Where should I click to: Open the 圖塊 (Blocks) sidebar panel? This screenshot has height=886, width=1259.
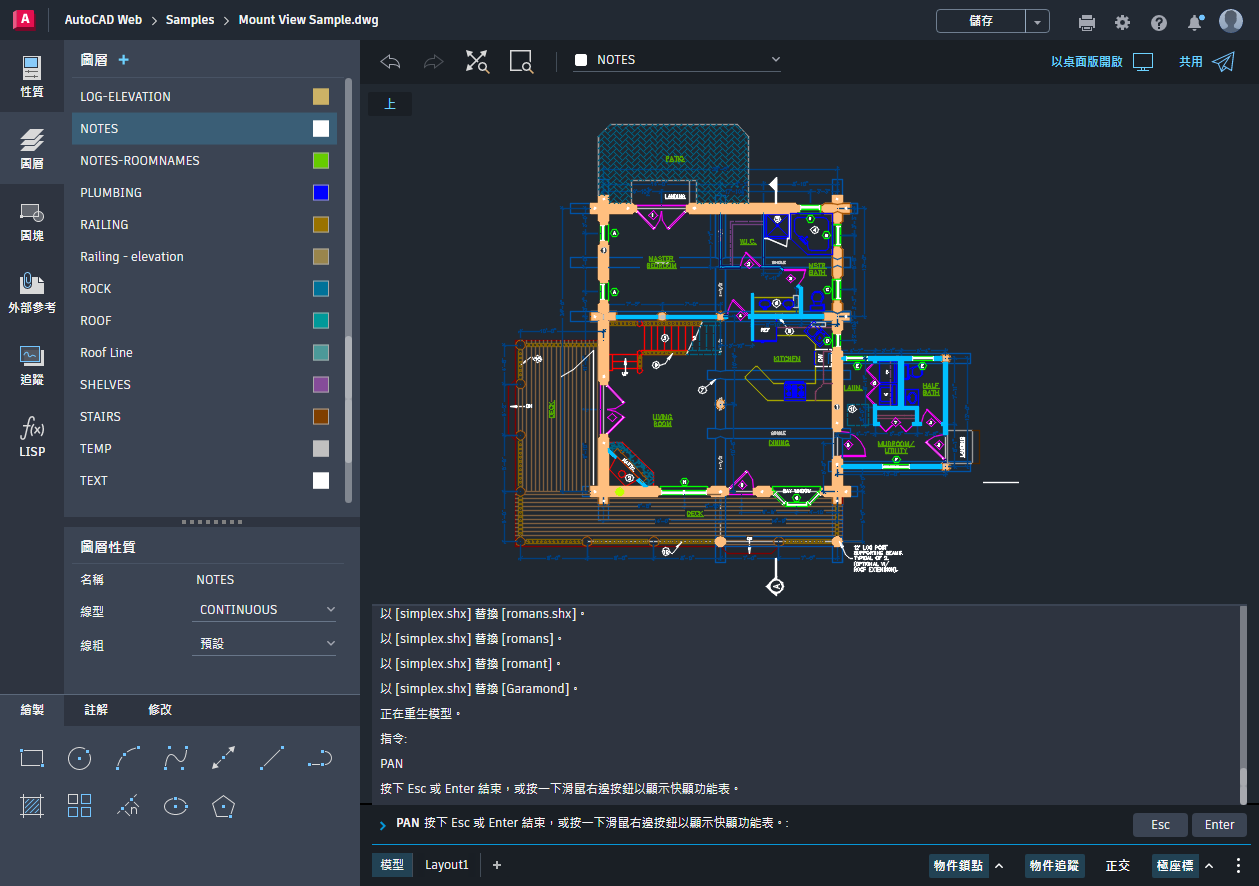coord(32,222)
